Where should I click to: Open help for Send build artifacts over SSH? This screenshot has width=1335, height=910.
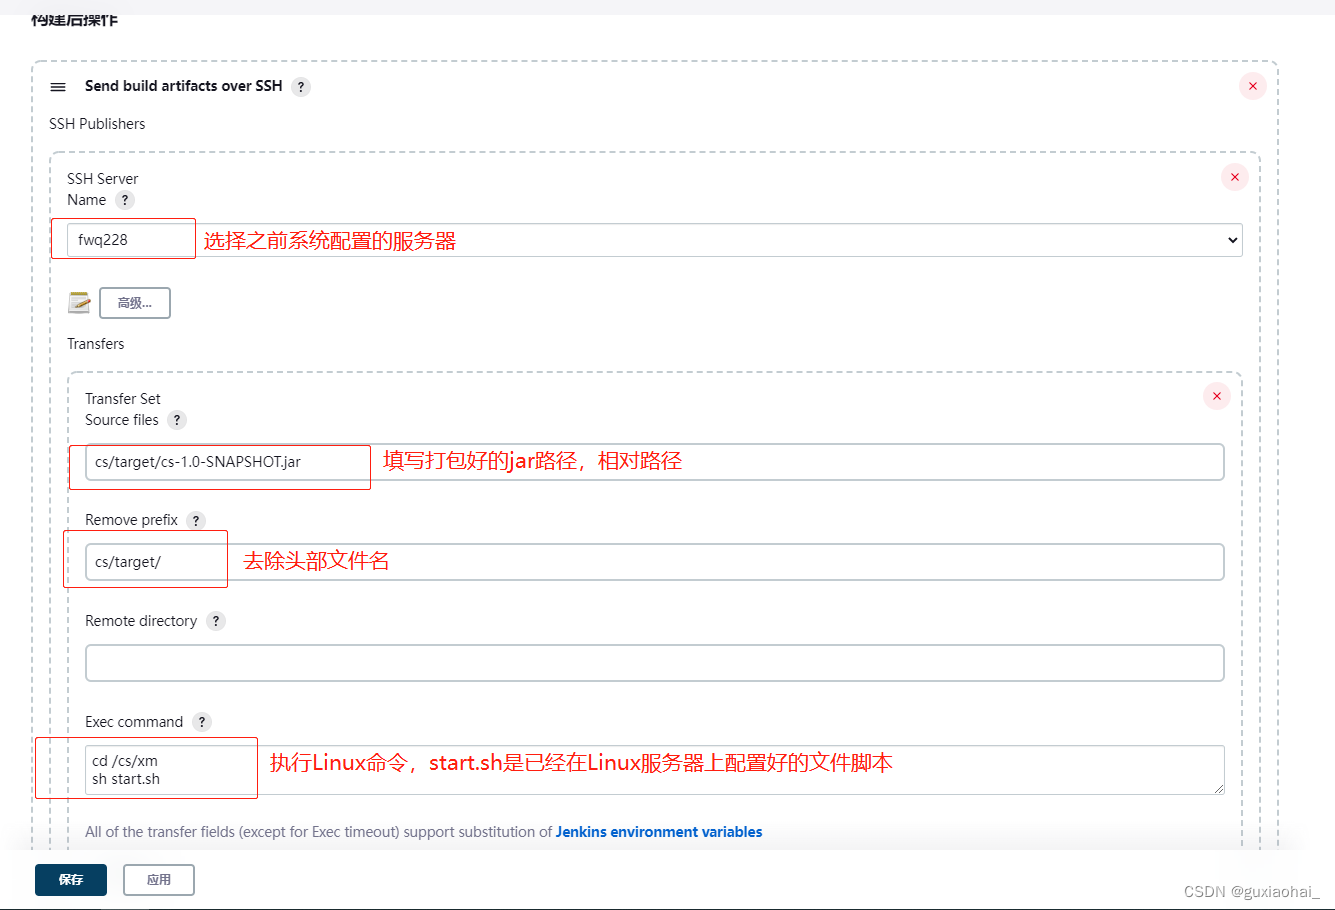point(301,87)
